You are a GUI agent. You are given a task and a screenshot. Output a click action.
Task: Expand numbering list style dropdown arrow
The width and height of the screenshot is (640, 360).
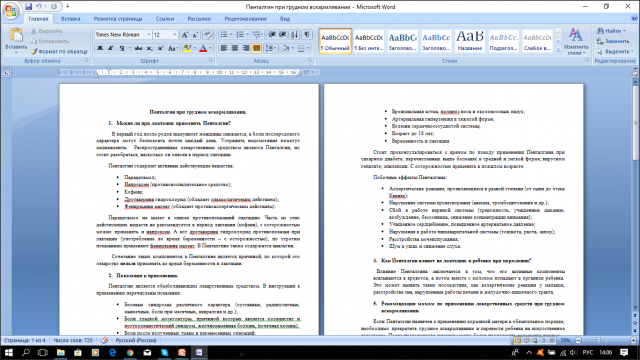pyautogui.click(x=247, y=35)
